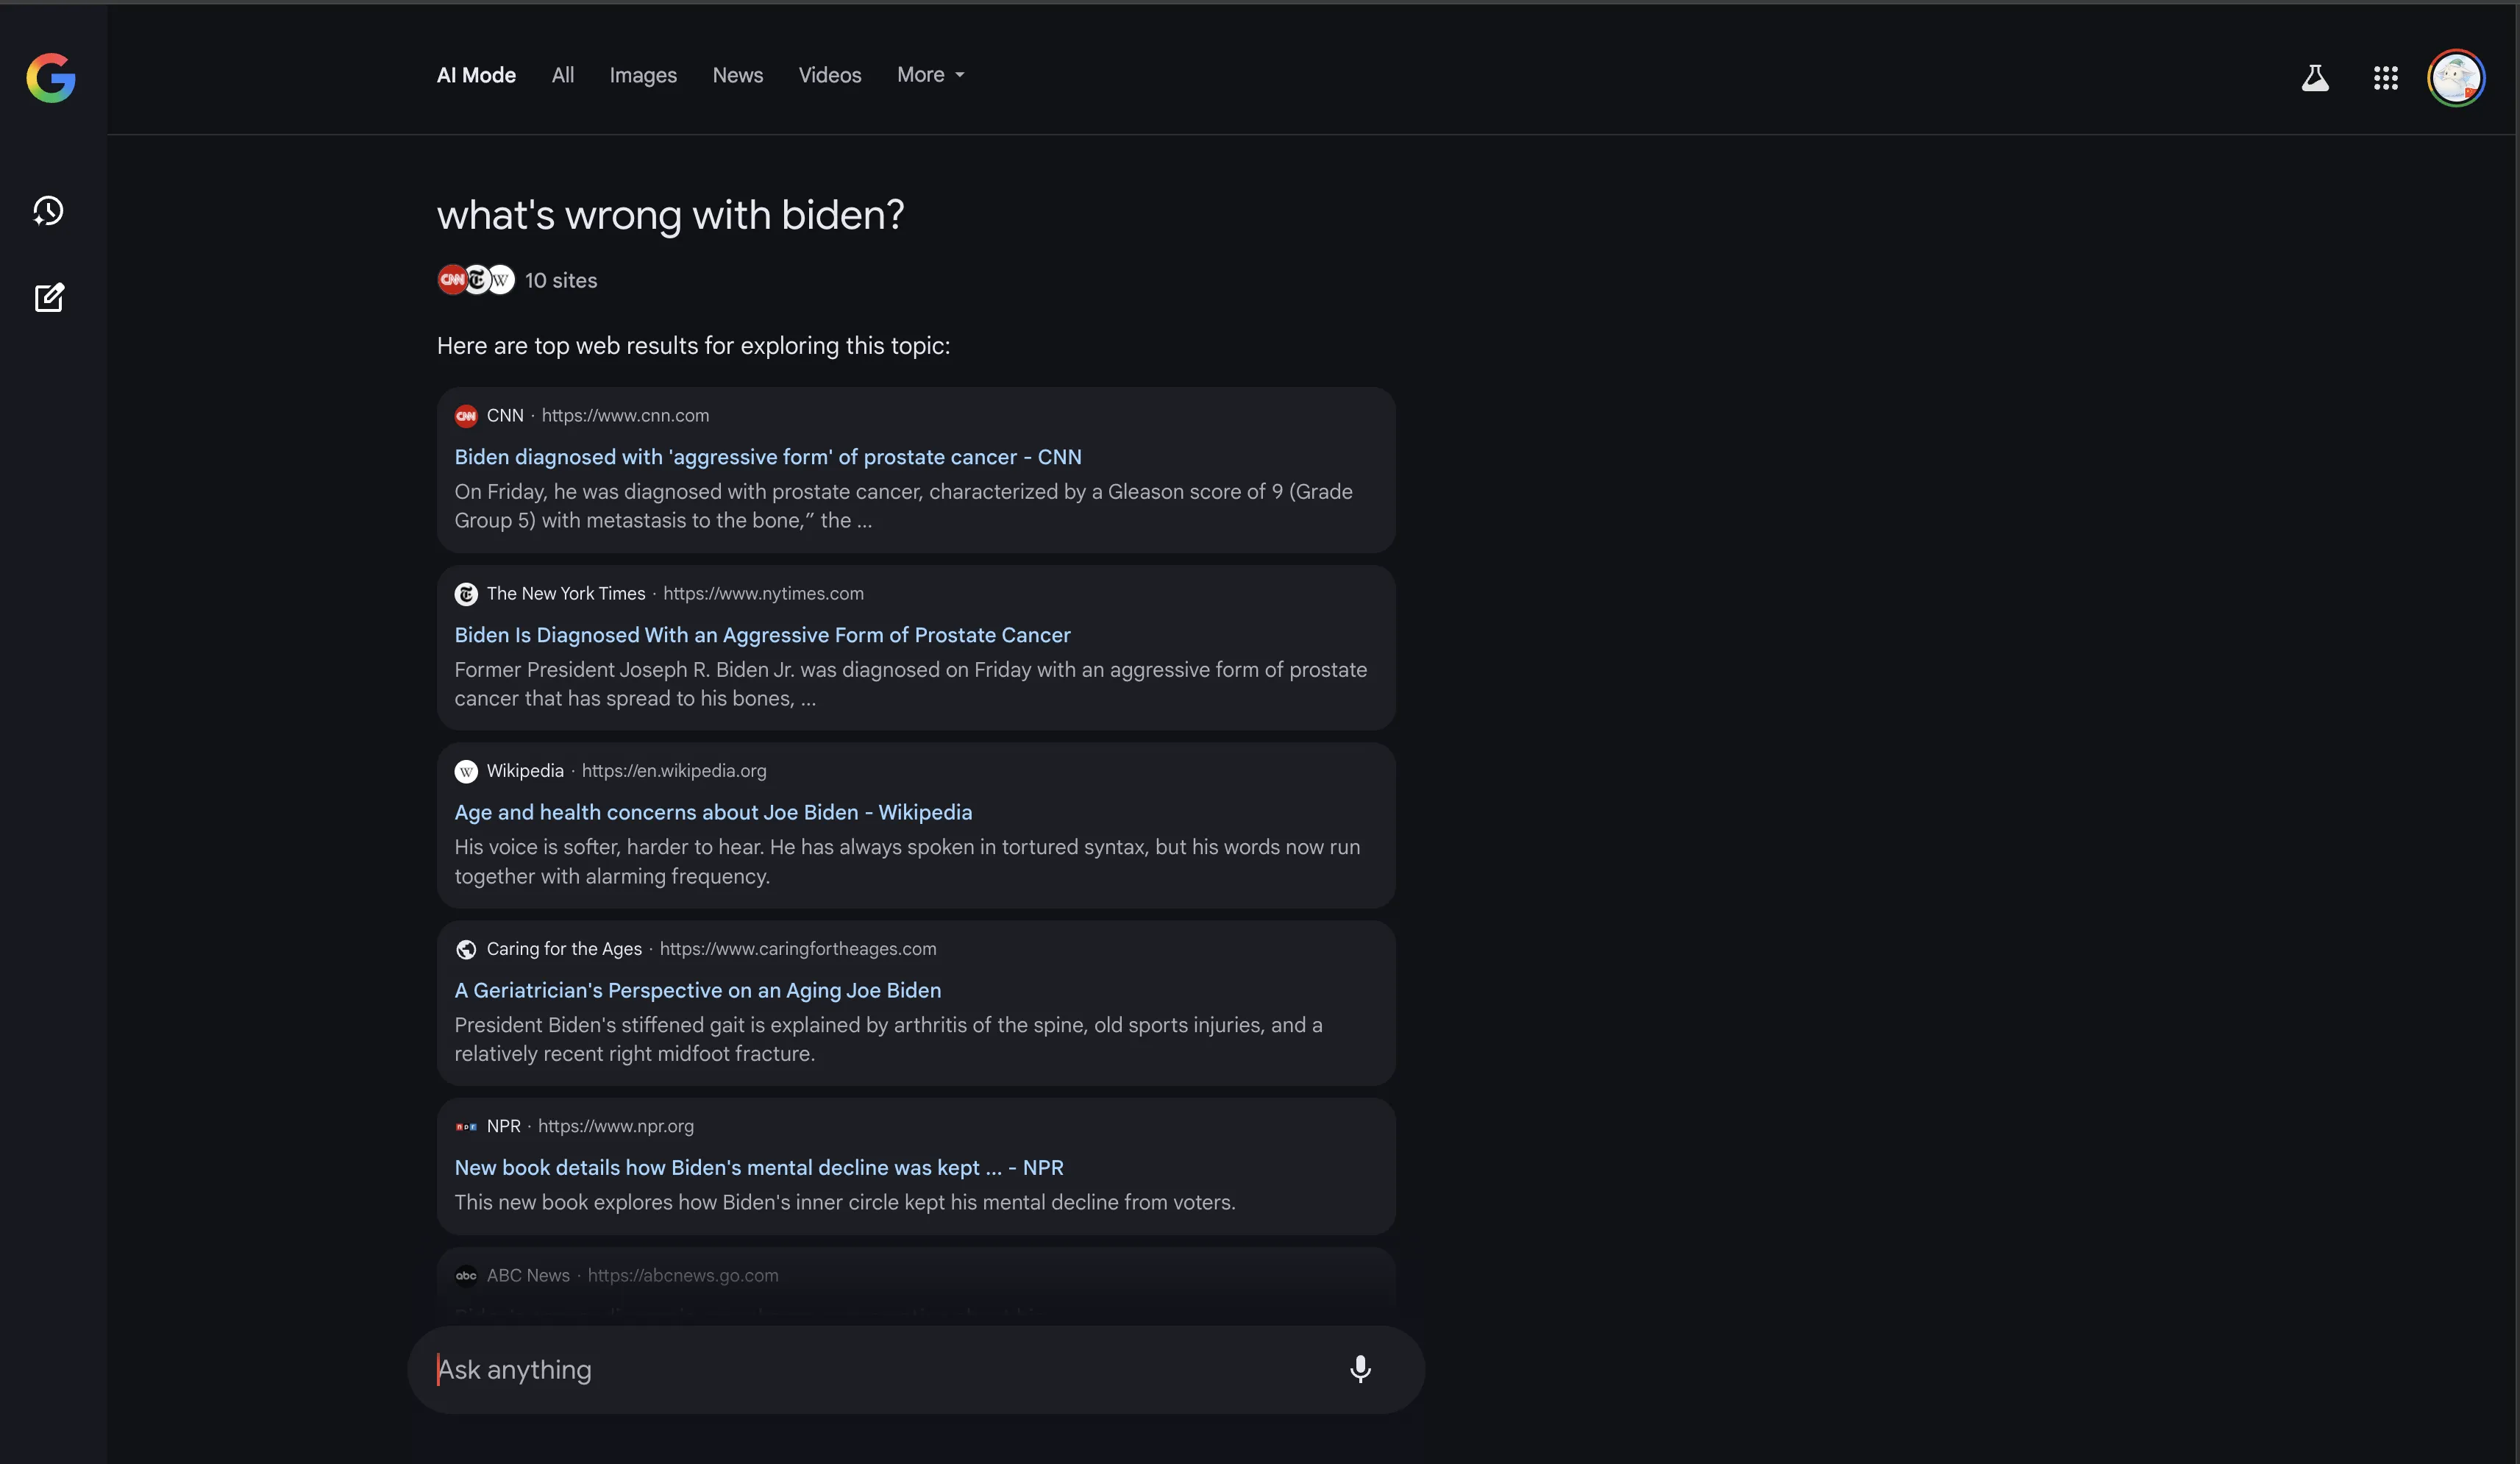Open AI Mode history icon
2520x1464 pixels.
tap(48, 211)
